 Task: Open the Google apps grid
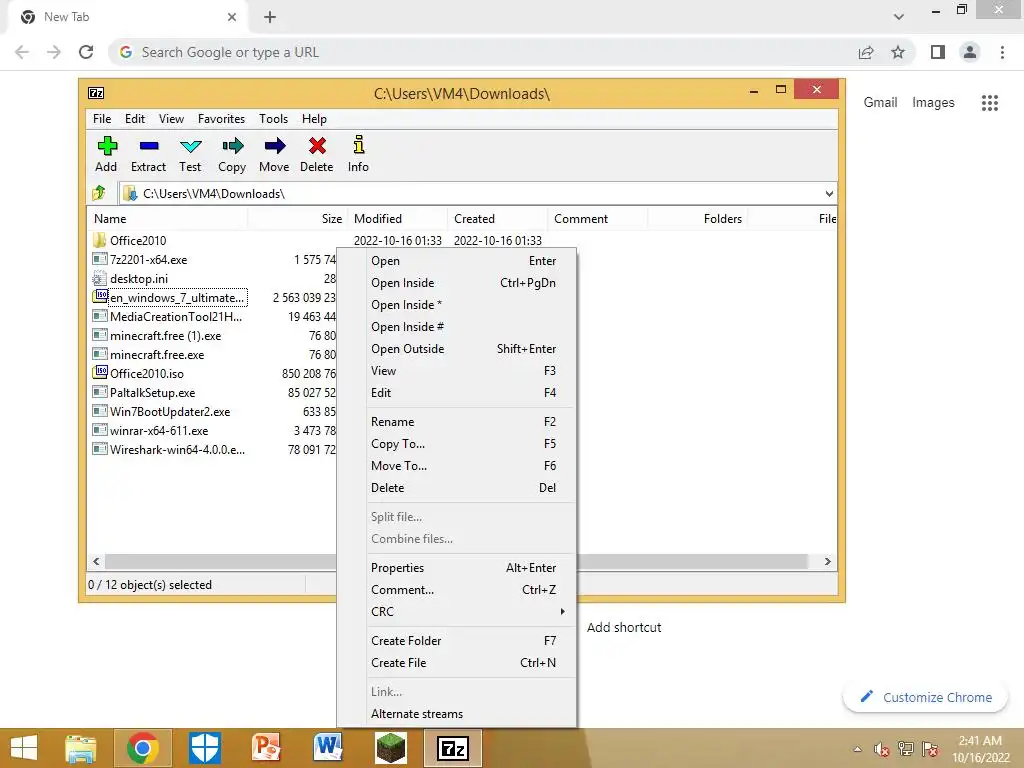point(989,103)
